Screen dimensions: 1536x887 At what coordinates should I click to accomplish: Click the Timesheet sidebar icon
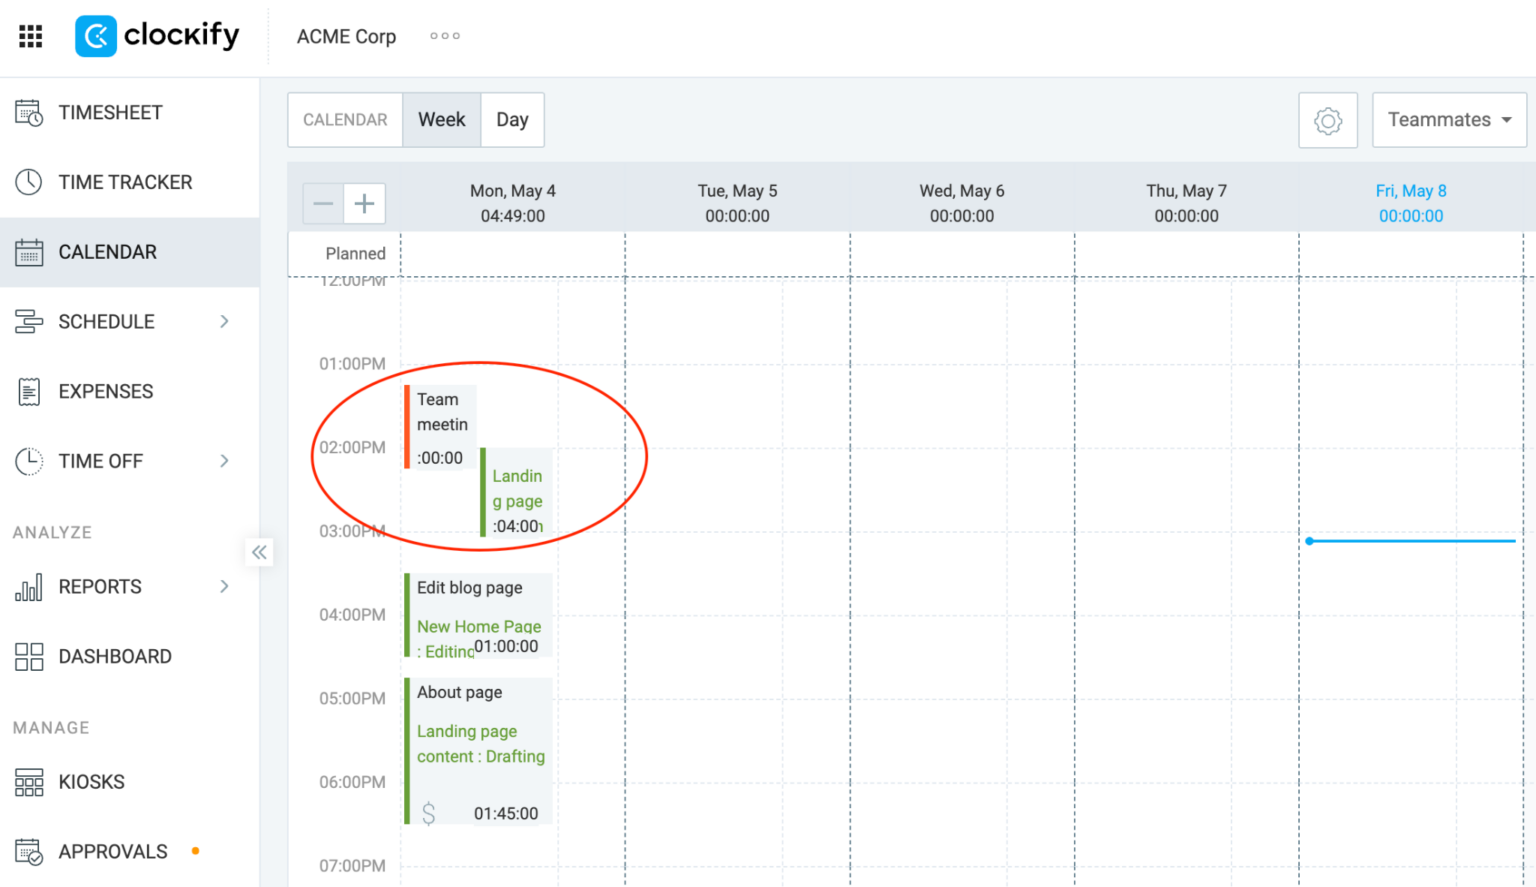(x=29, y=113)
